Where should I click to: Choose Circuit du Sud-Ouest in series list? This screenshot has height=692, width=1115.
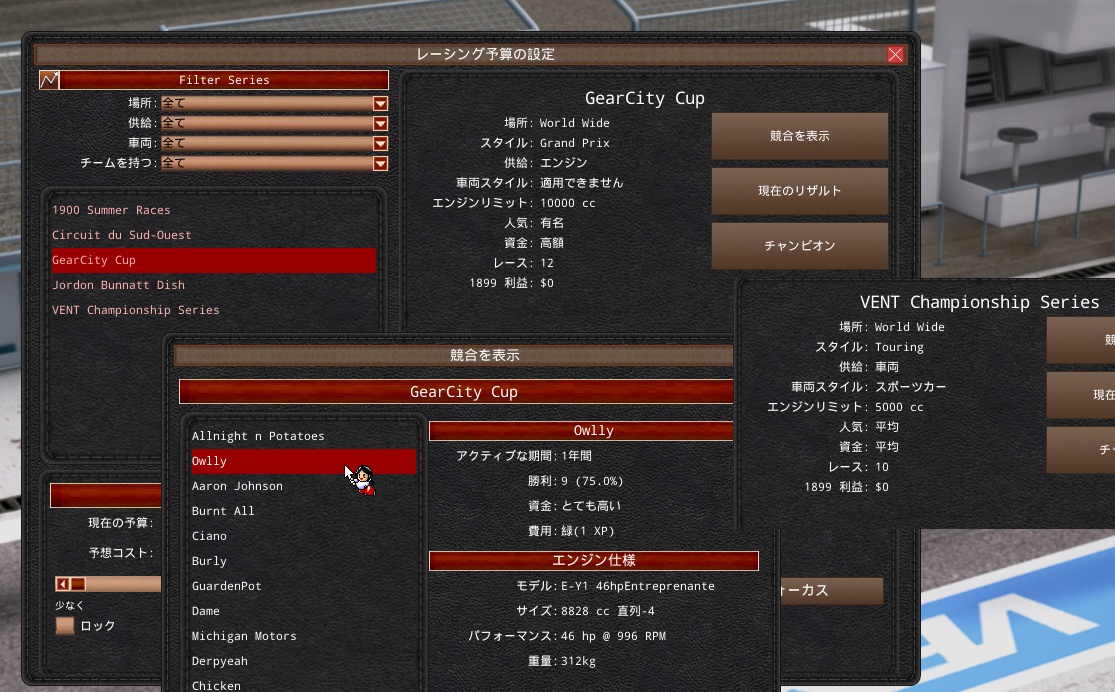[x=121, y=235]
